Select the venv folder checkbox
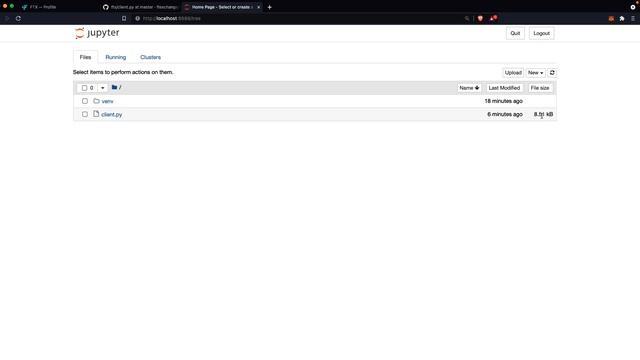 (x=85, y=101)
